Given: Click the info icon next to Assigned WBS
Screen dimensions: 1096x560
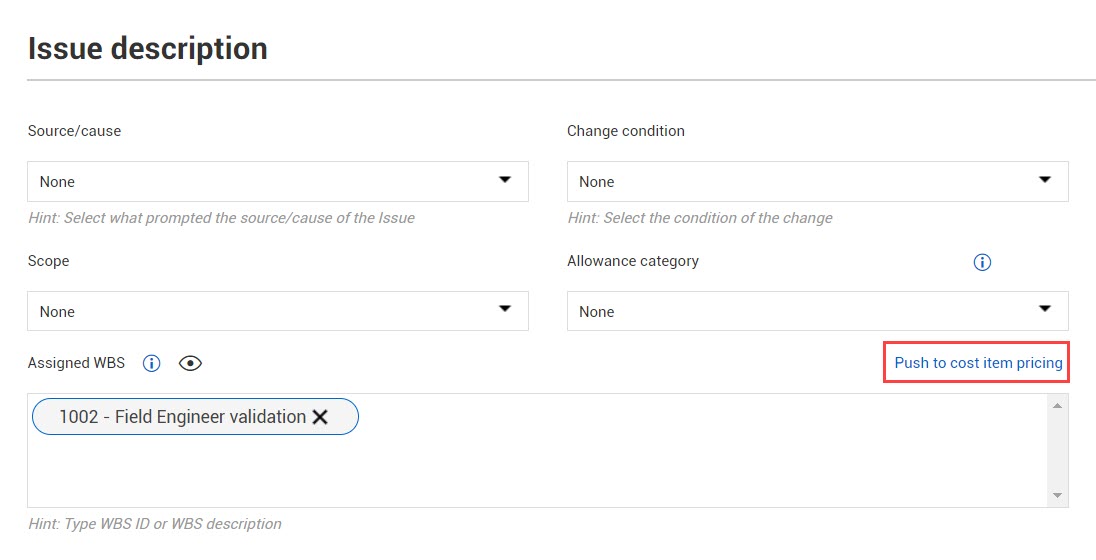Looking at the screenshot, I should pos(152,364).
